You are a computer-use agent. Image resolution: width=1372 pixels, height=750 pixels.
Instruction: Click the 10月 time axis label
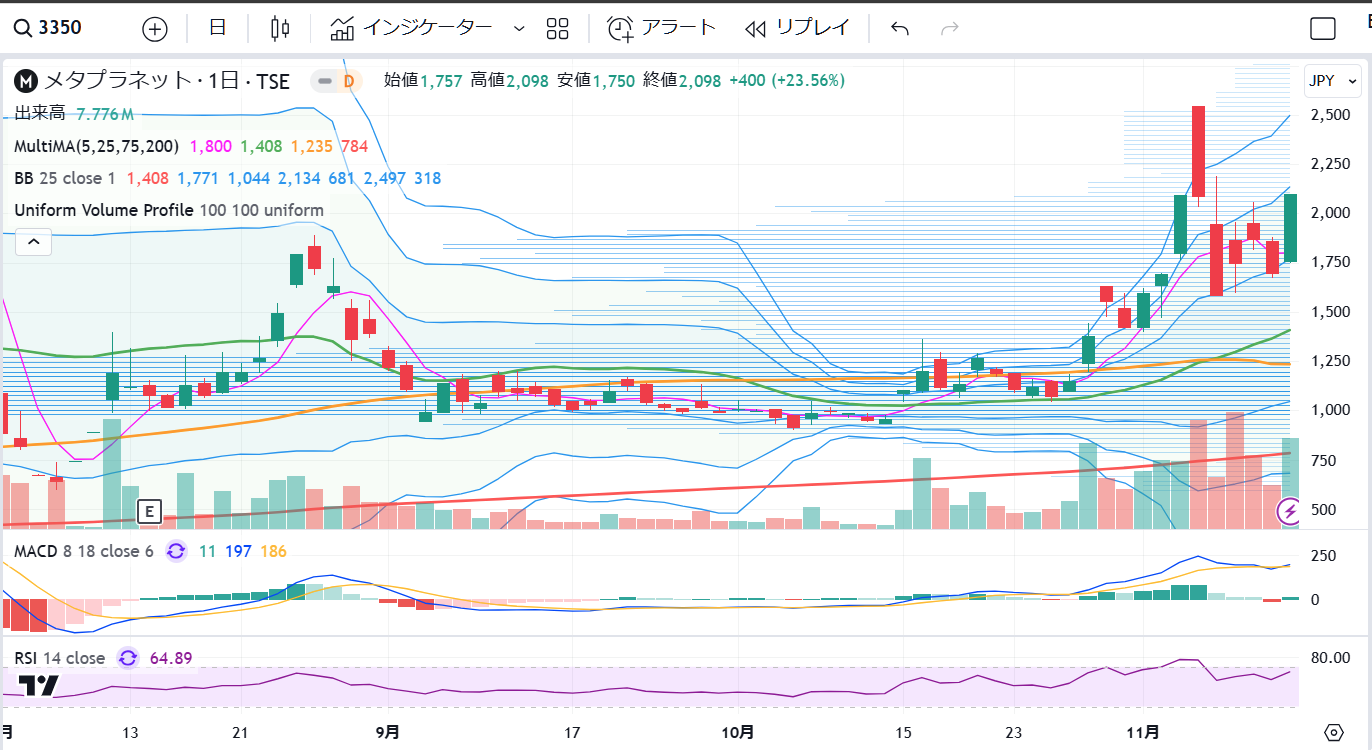(x=737, y=733)
